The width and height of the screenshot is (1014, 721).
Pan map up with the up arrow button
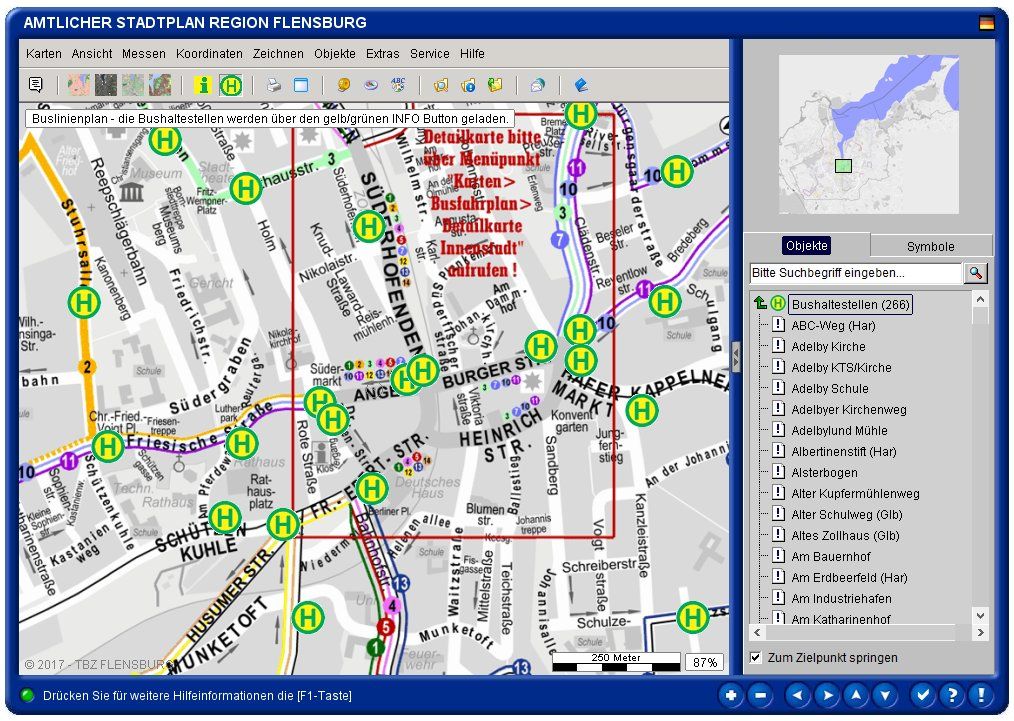pyautogui.click(x=855, y=695)
